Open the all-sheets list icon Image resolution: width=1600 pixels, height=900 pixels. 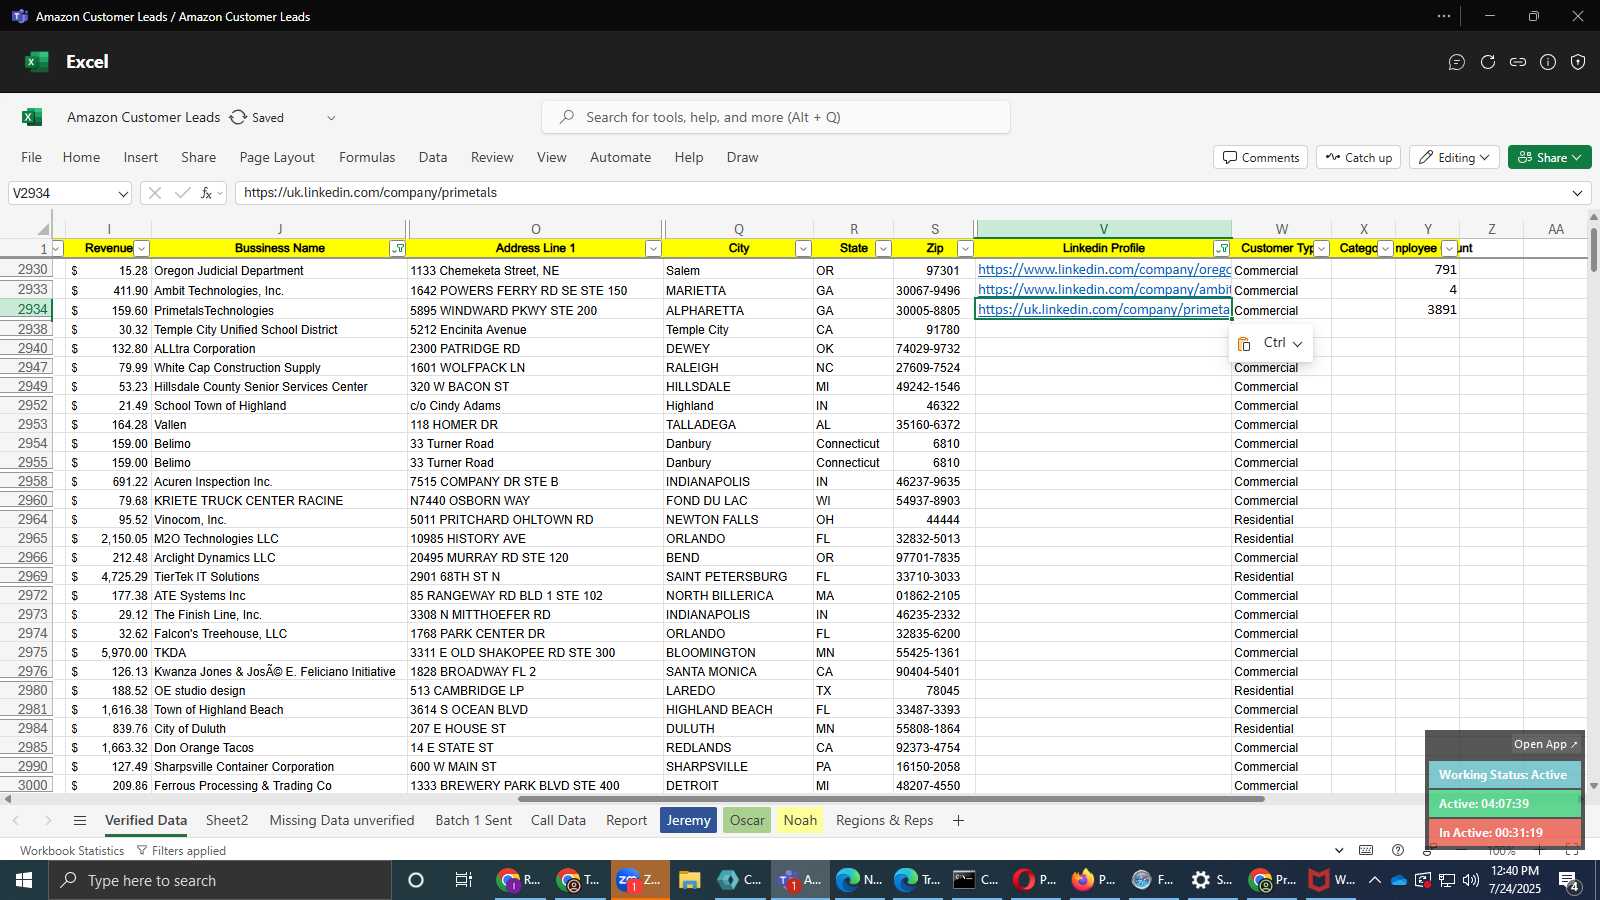80,821
